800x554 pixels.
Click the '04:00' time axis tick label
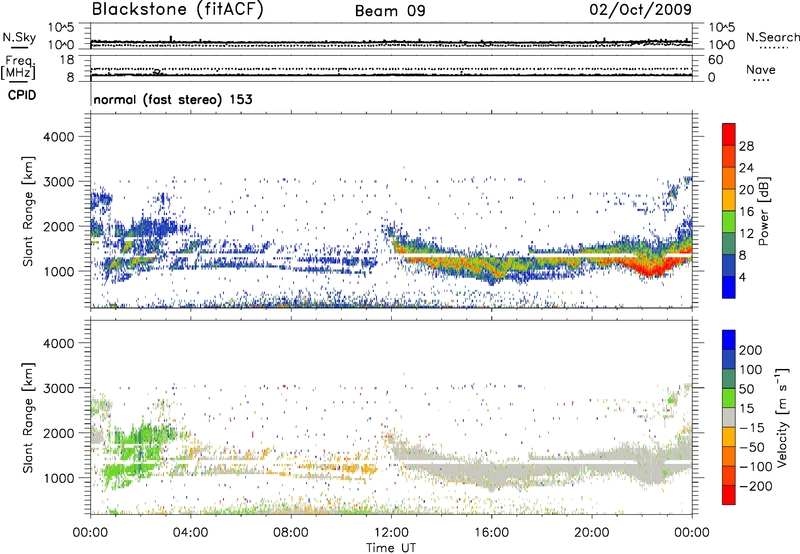tap(191, 533)
